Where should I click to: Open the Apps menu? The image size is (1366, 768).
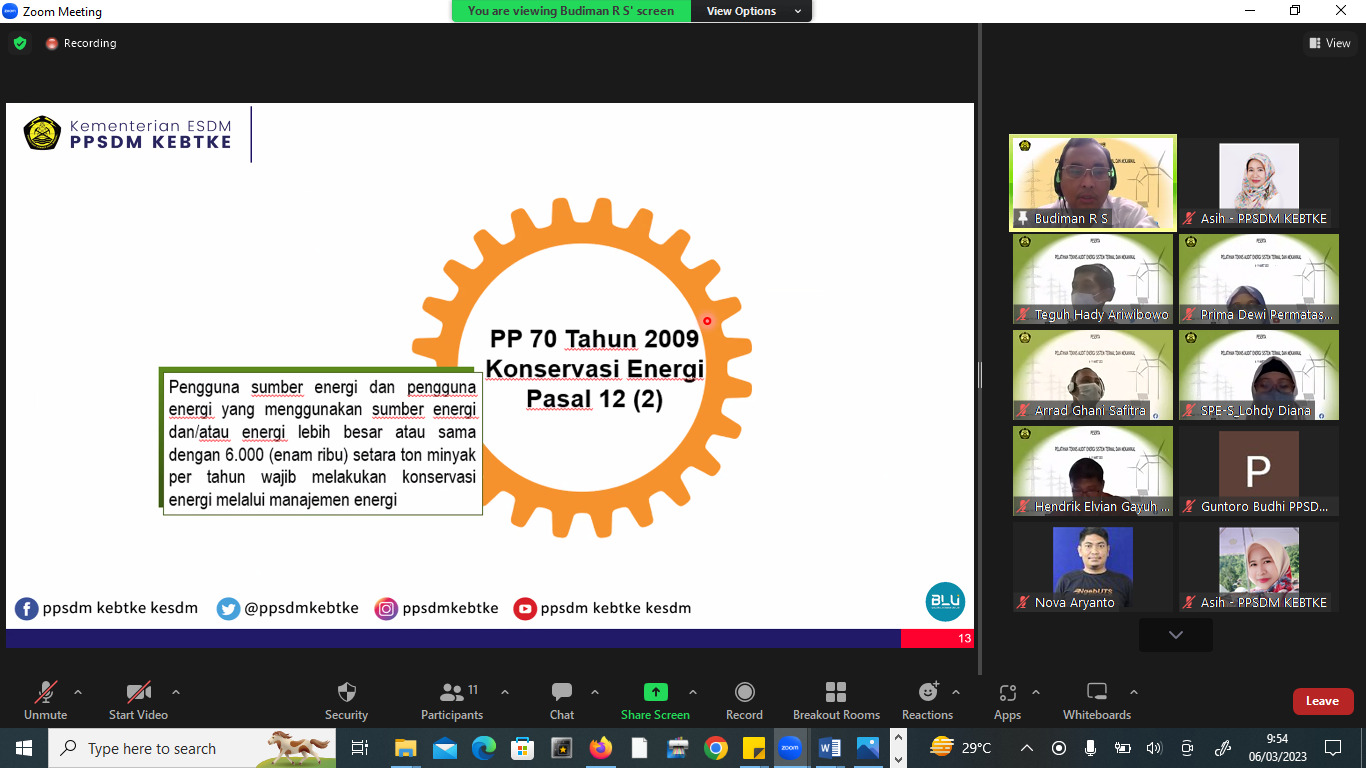pyautogui.click(x=1007, y=693)
